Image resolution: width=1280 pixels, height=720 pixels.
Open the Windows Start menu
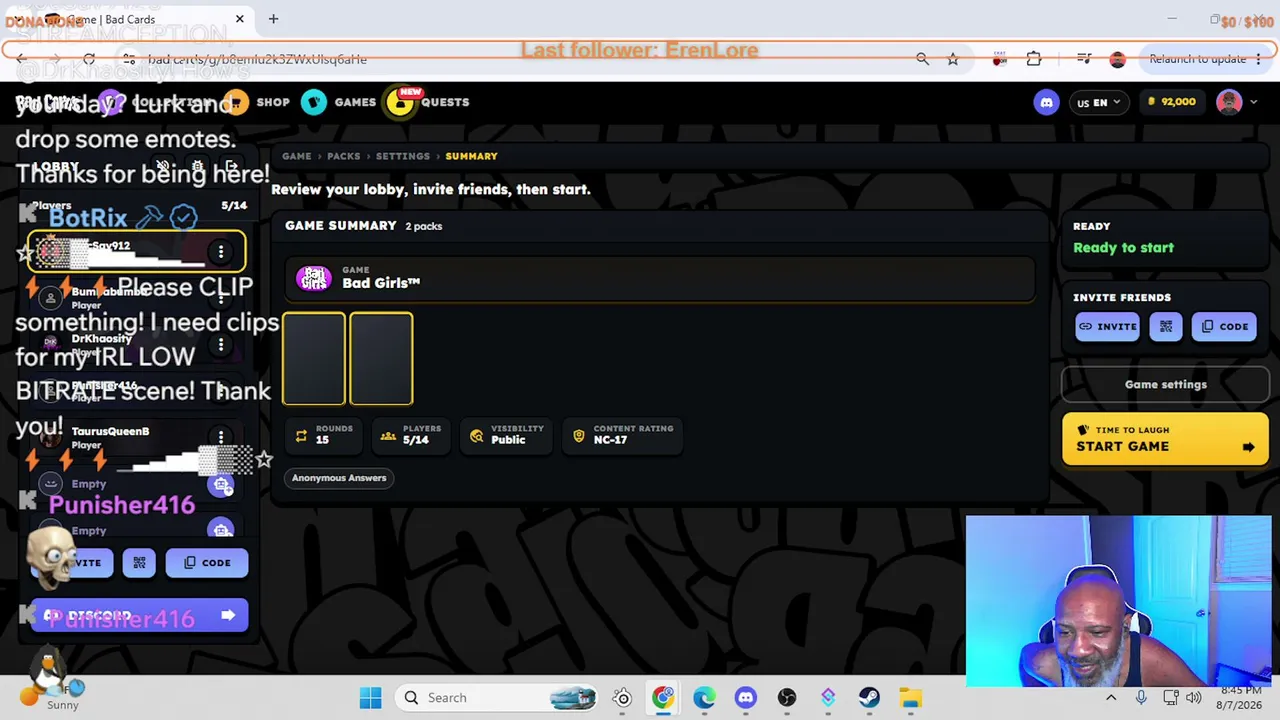point(370,698)
